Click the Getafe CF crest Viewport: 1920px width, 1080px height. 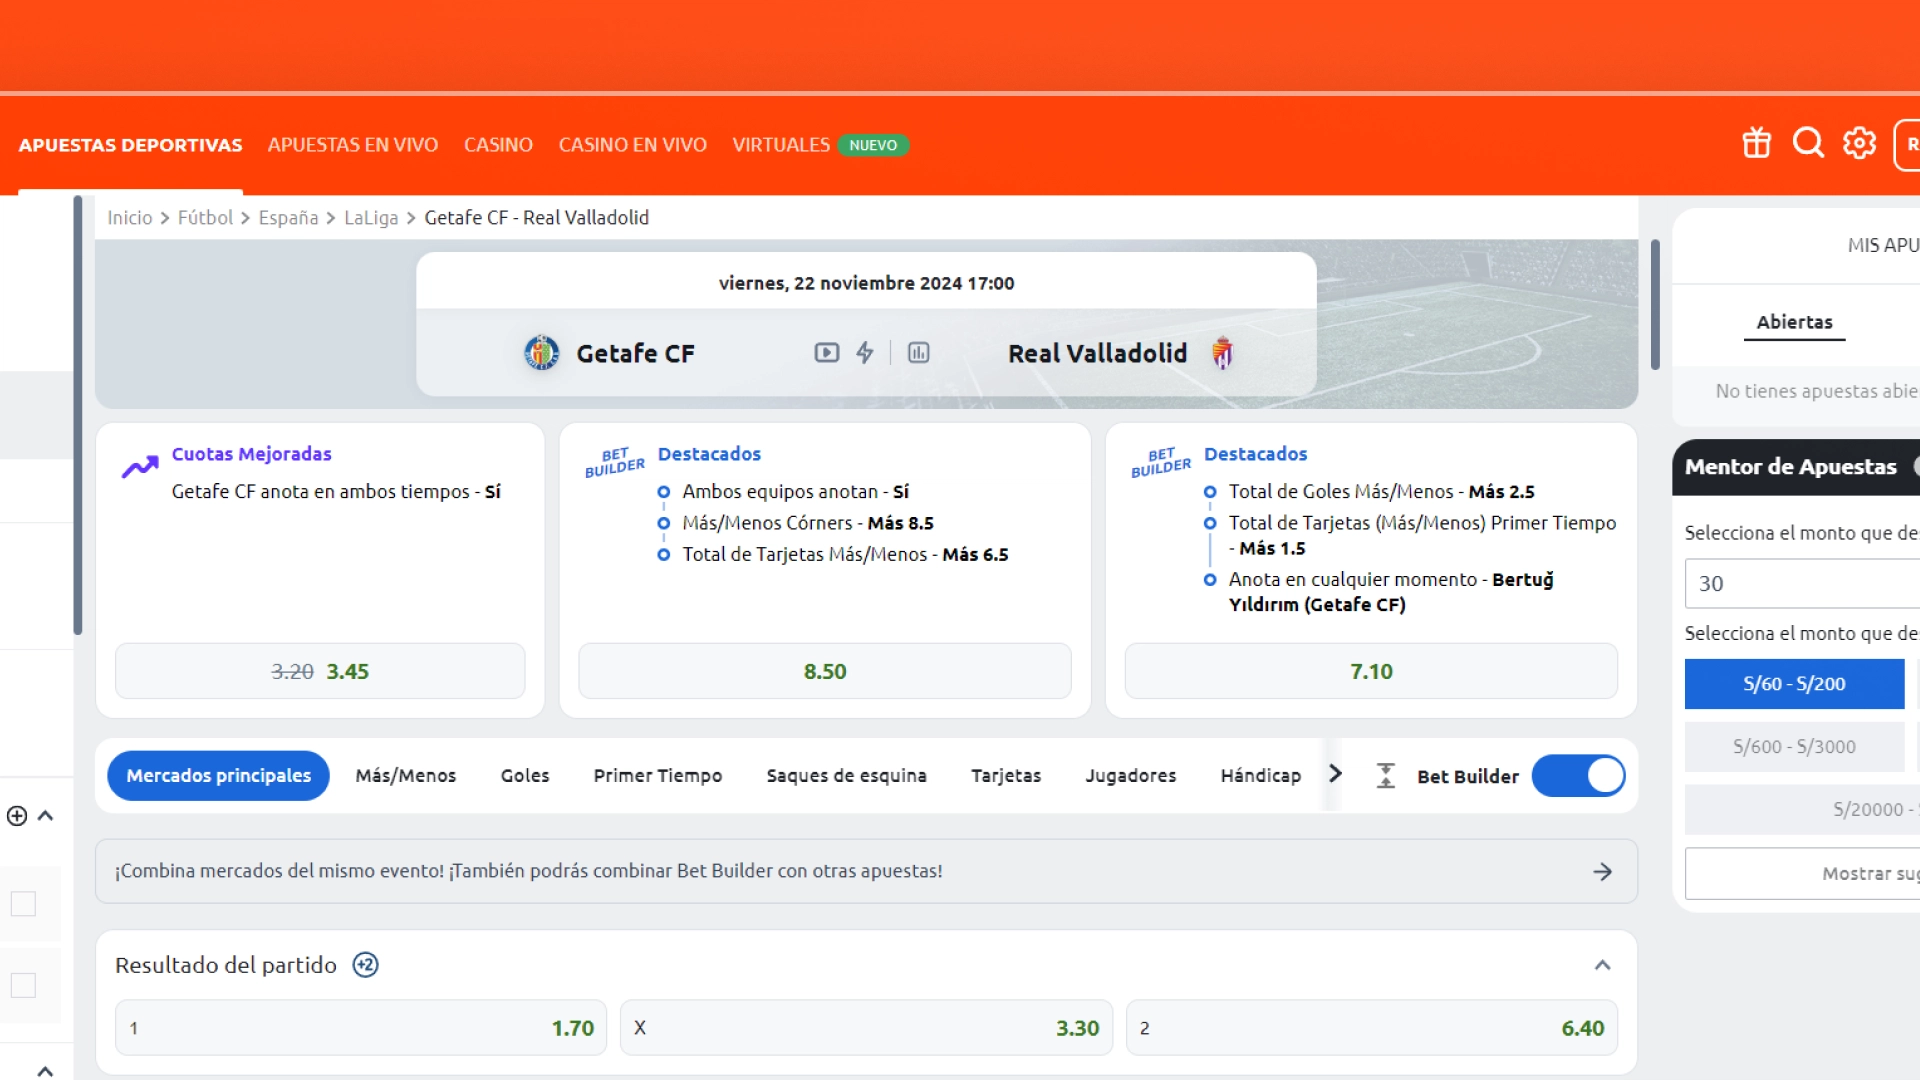(541, 353)
